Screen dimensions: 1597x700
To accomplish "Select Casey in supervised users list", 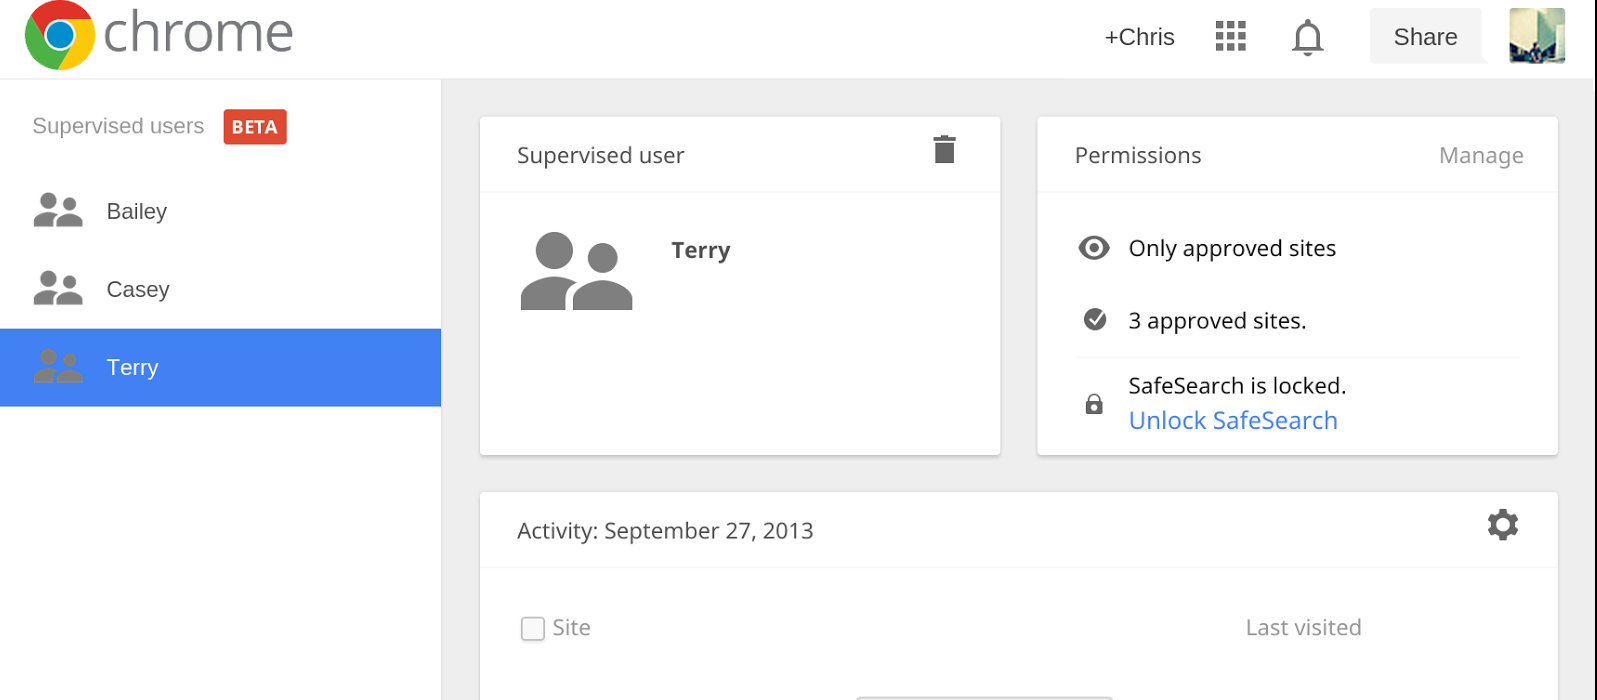I will (x=138, y=289).
